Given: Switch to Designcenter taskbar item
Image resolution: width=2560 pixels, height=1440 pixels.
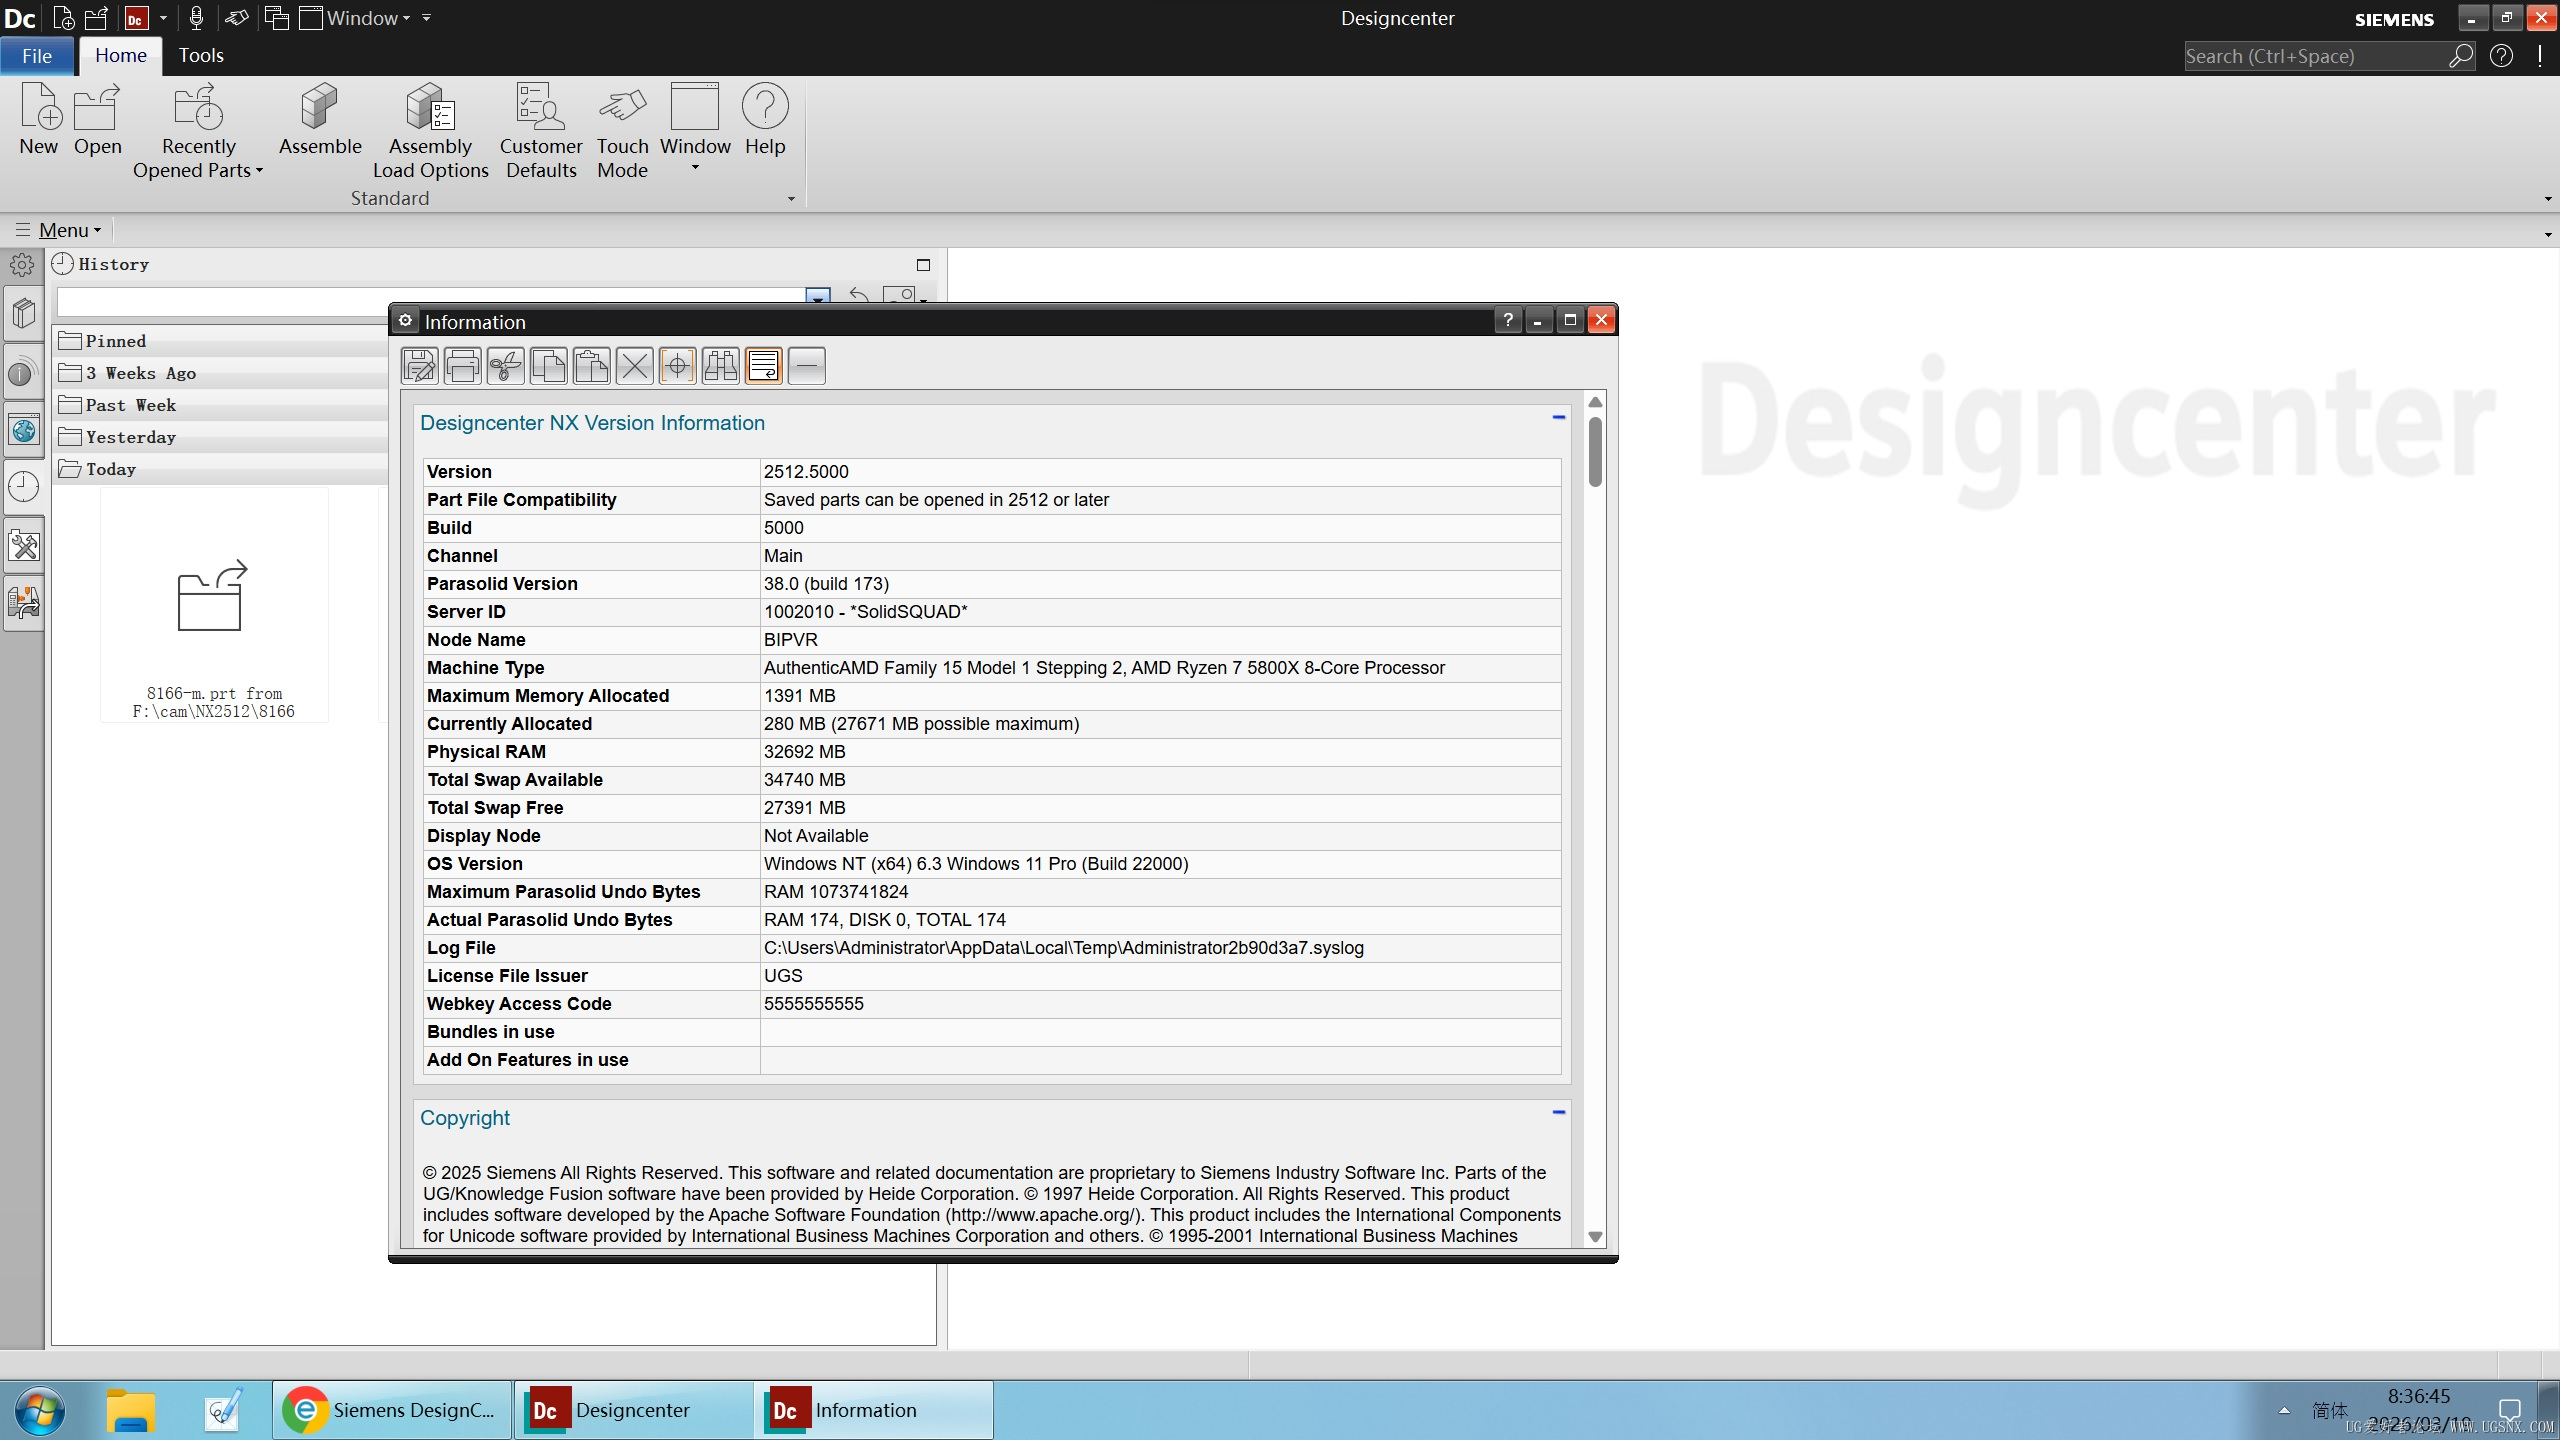Looking at the screenshot, I should pos(633,1410).
